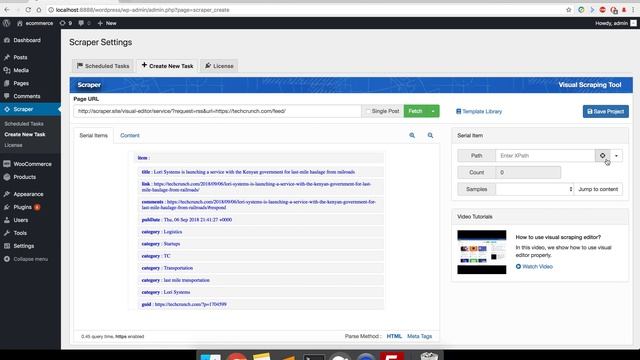Select HTML parse method
Screen dimensions: 640x360
pos(394,336)
